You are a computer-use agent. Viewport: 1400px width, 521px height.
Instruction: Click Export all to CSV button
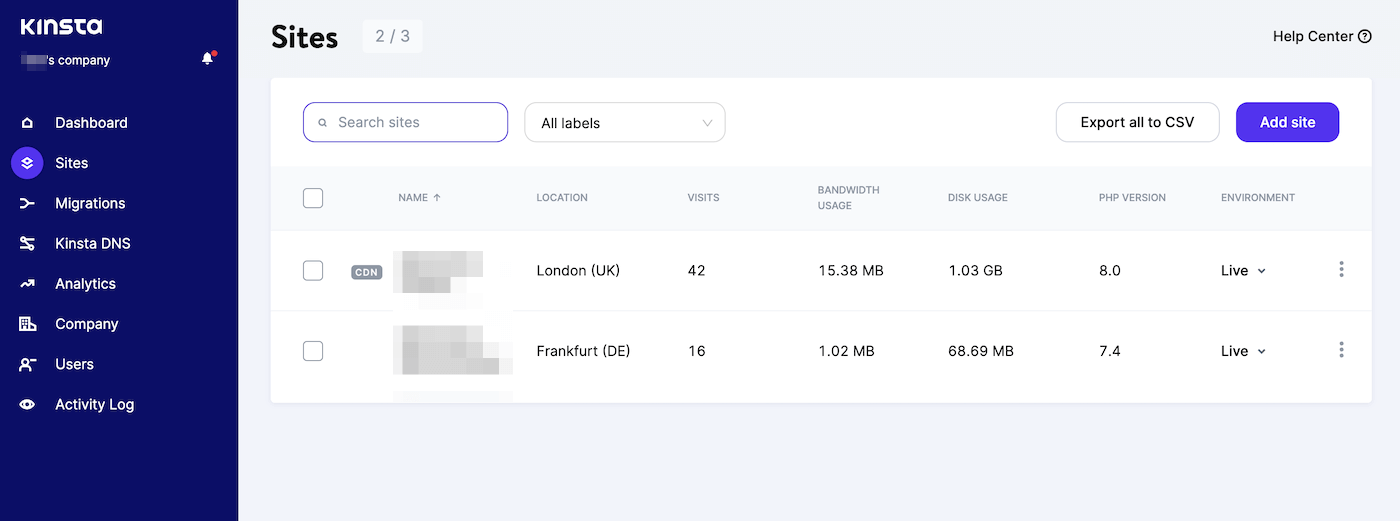coord(1137,122)
